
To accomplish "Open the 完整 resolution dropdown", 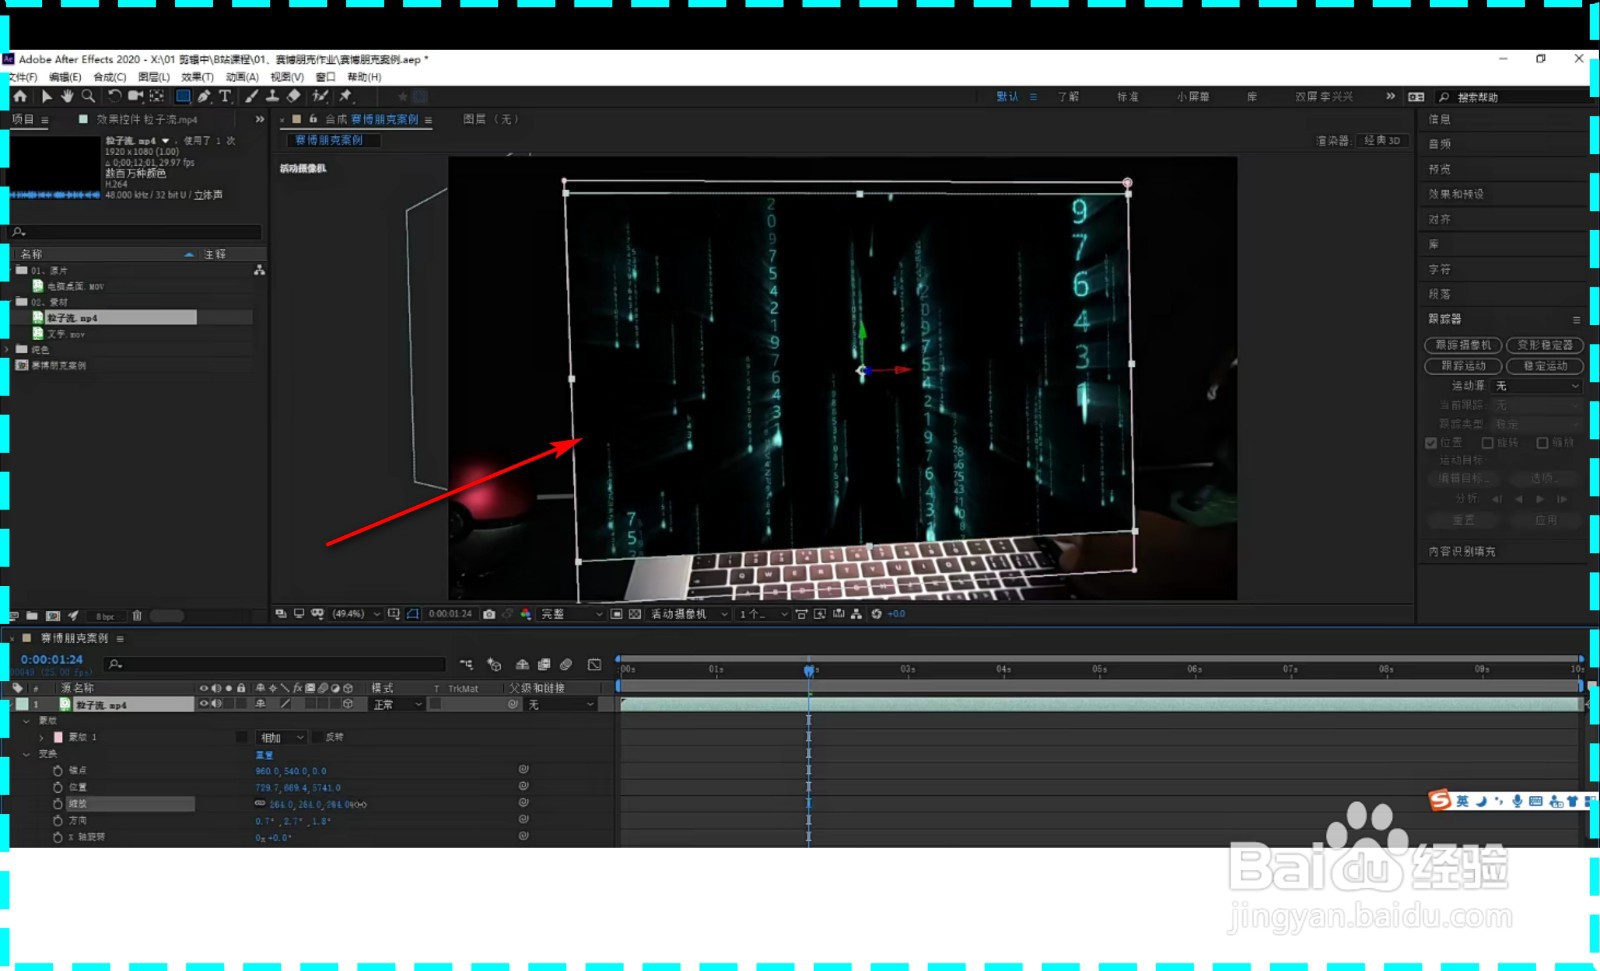I will pyautogui.click(x=572, y=614).
